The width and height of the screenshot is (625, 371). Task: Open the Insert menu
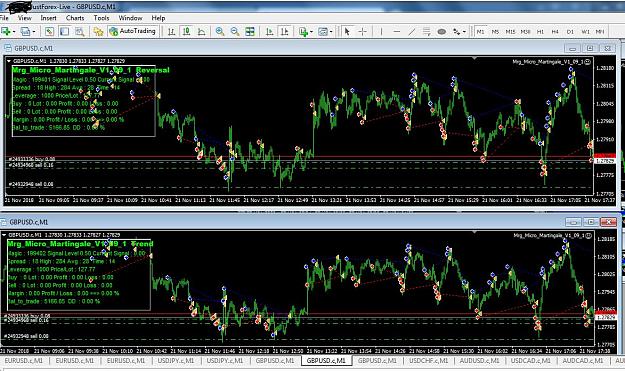49,18
